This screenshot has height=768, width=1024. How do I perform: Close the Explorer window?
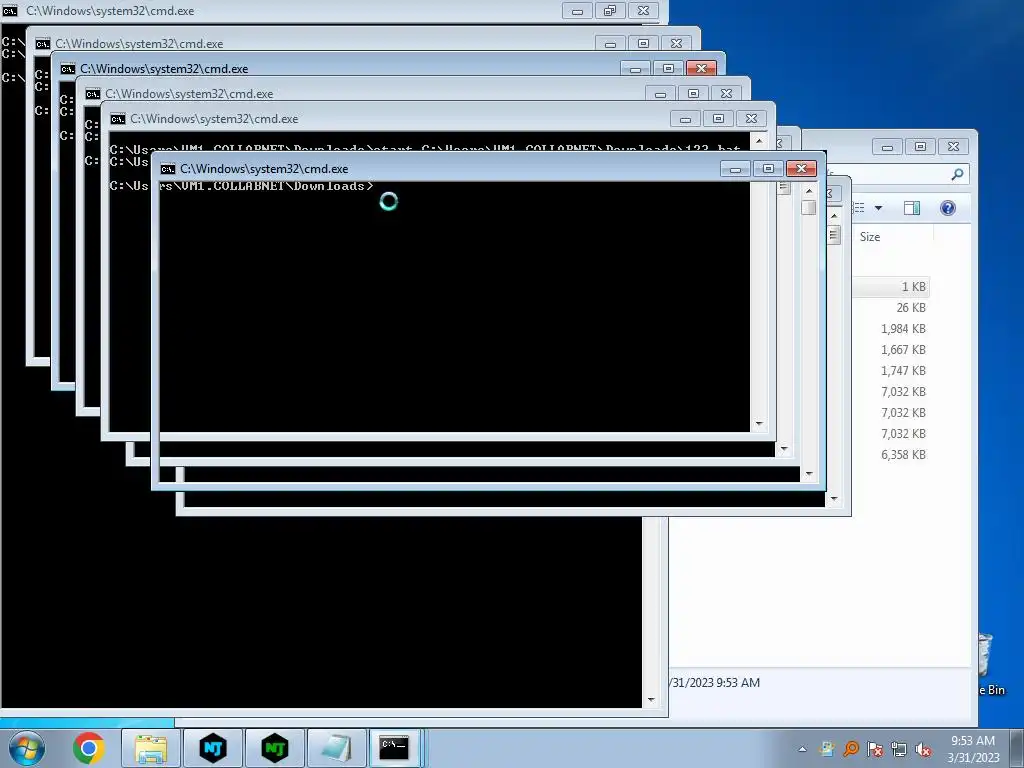tap(953, 147)
